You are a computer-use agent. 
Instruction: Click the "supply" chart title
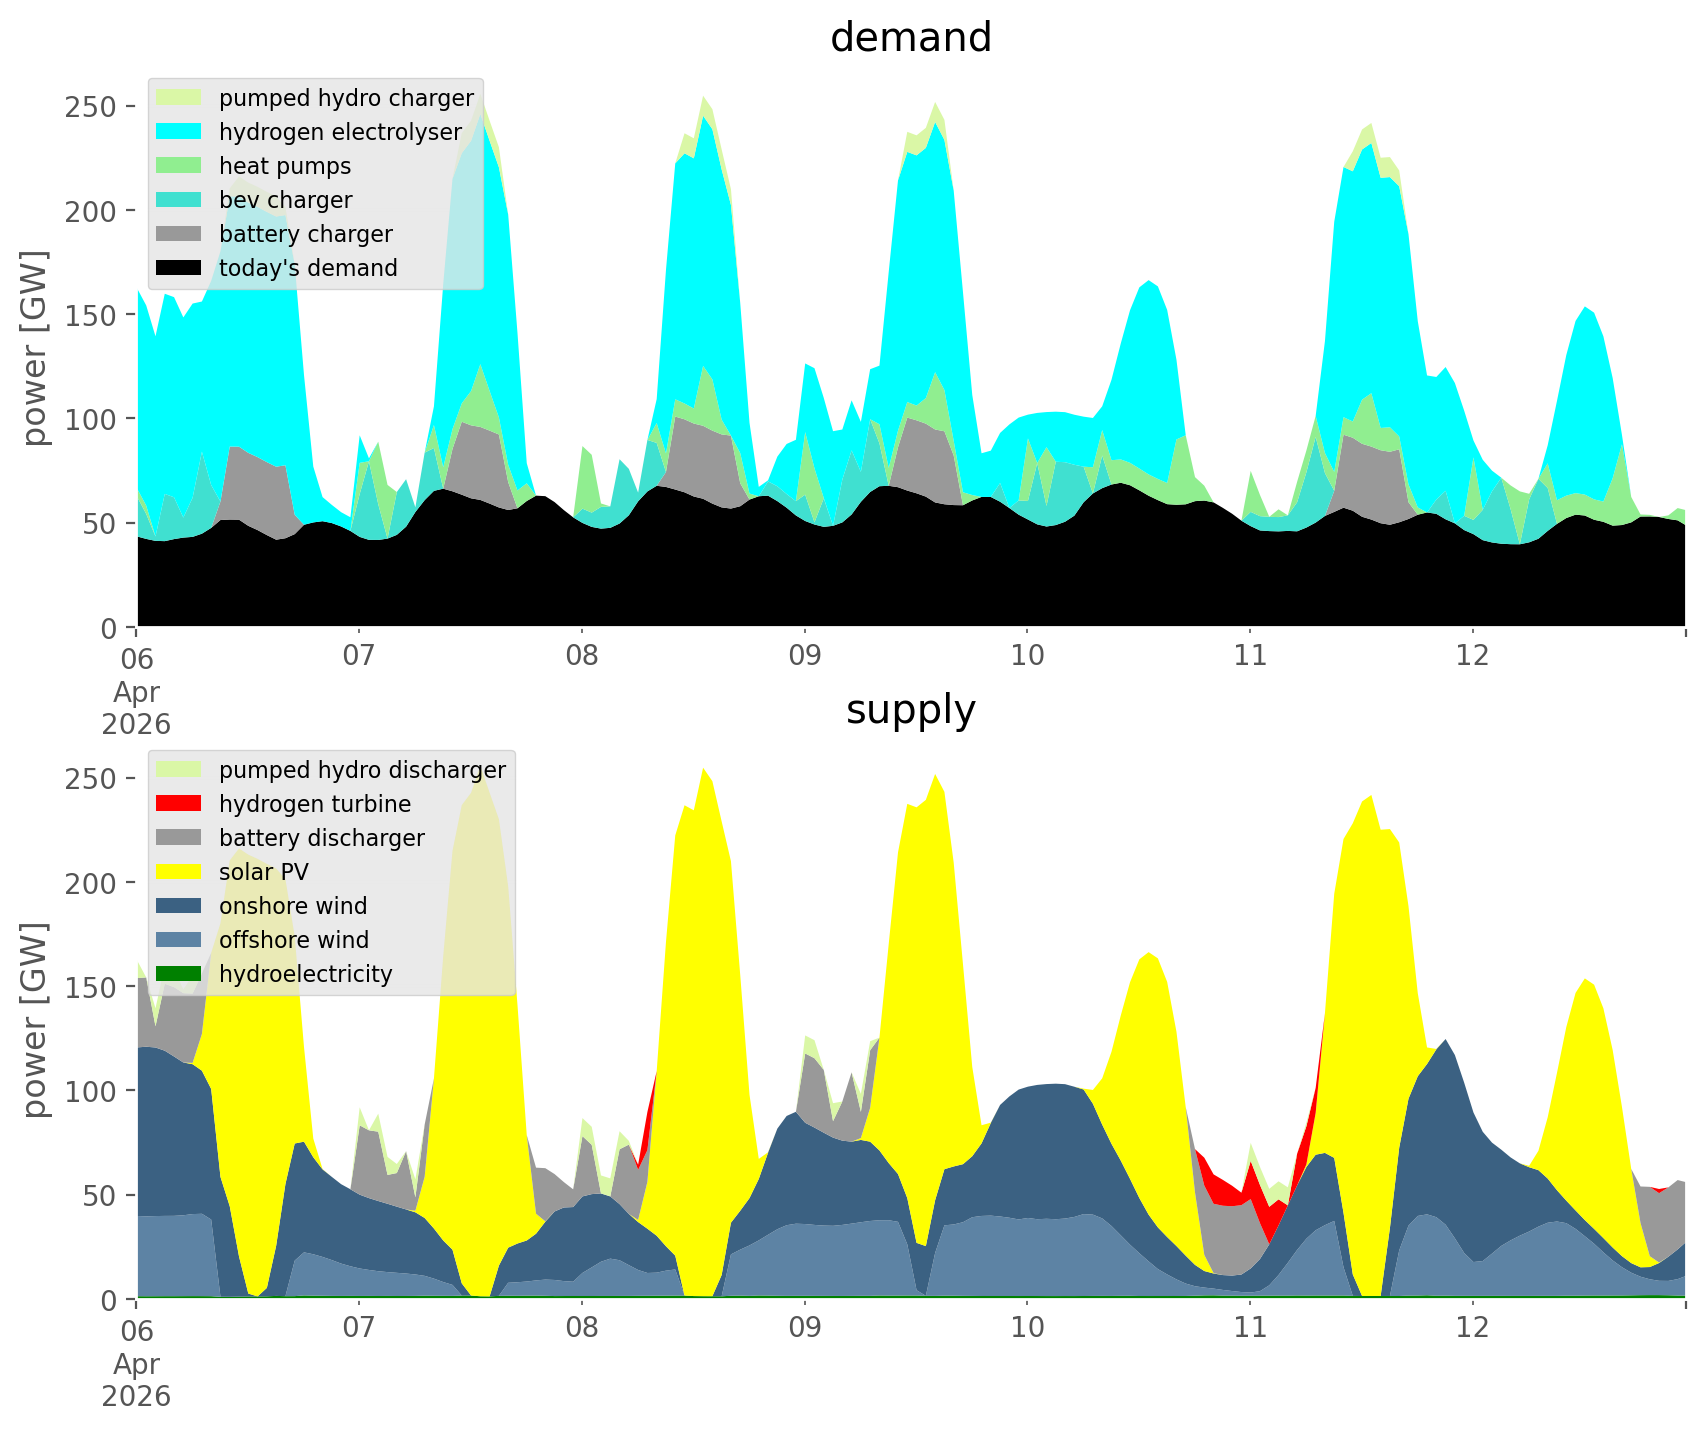pos(911,710)
